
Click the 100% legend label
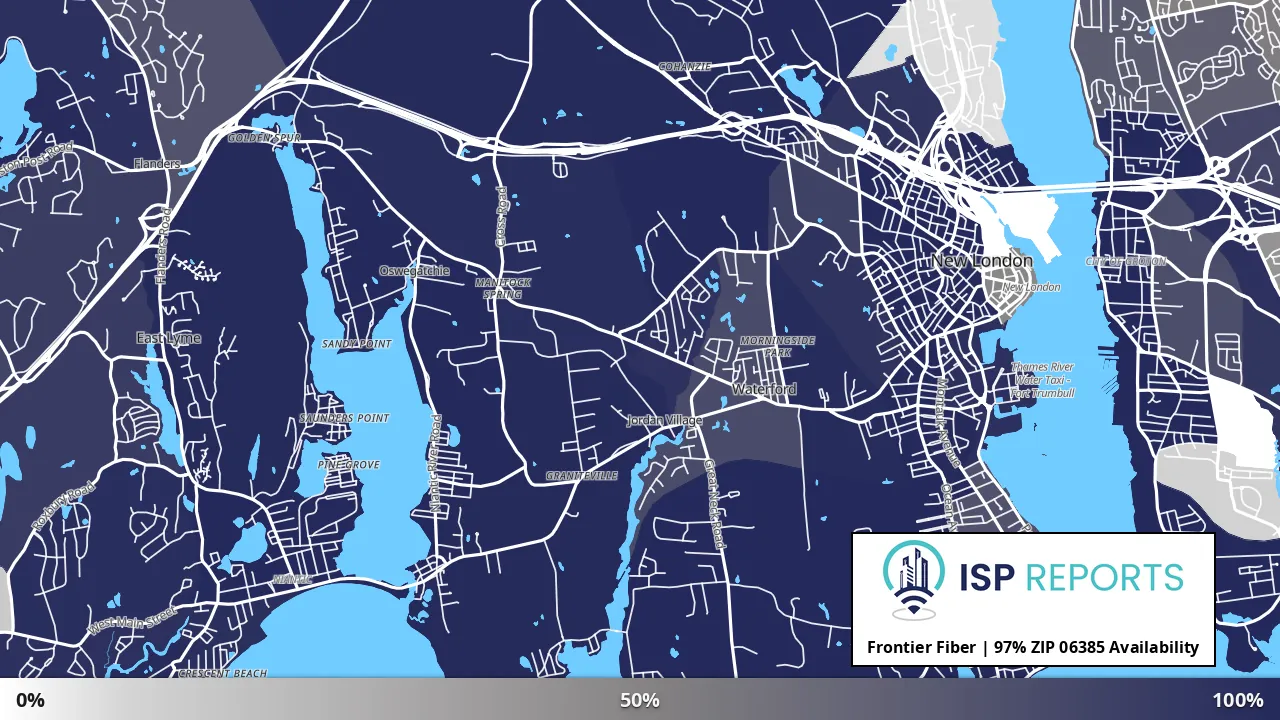1238,700
